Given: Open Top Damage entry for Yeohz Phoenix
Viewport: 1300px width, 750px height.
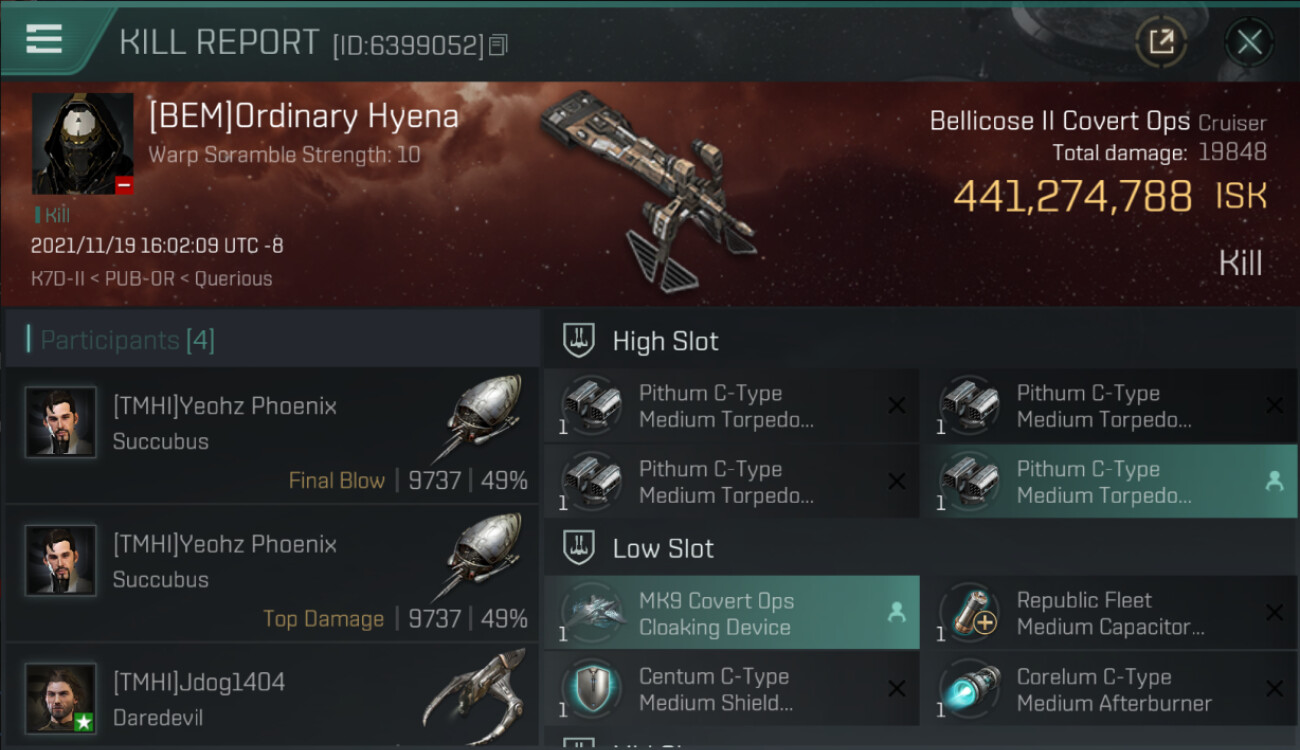Looking at the screenshot, I should click(272, 573).
